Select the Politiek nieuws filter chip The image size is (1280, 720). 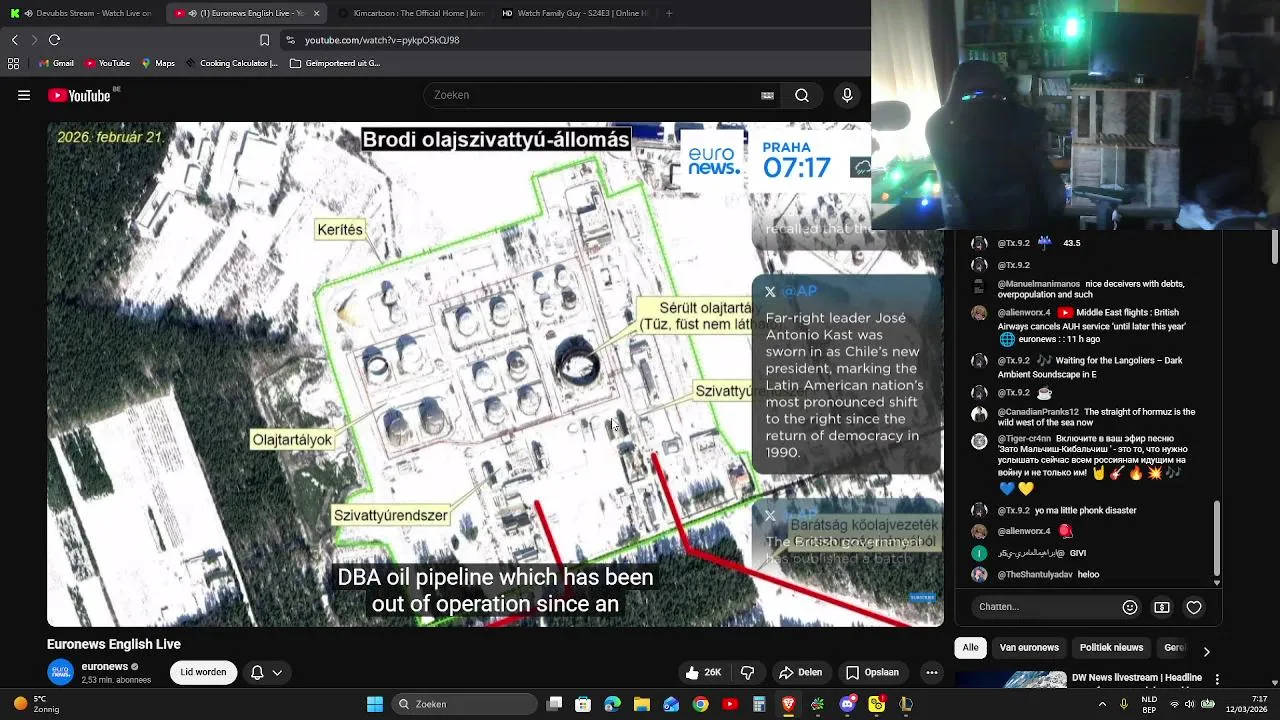1111,648
